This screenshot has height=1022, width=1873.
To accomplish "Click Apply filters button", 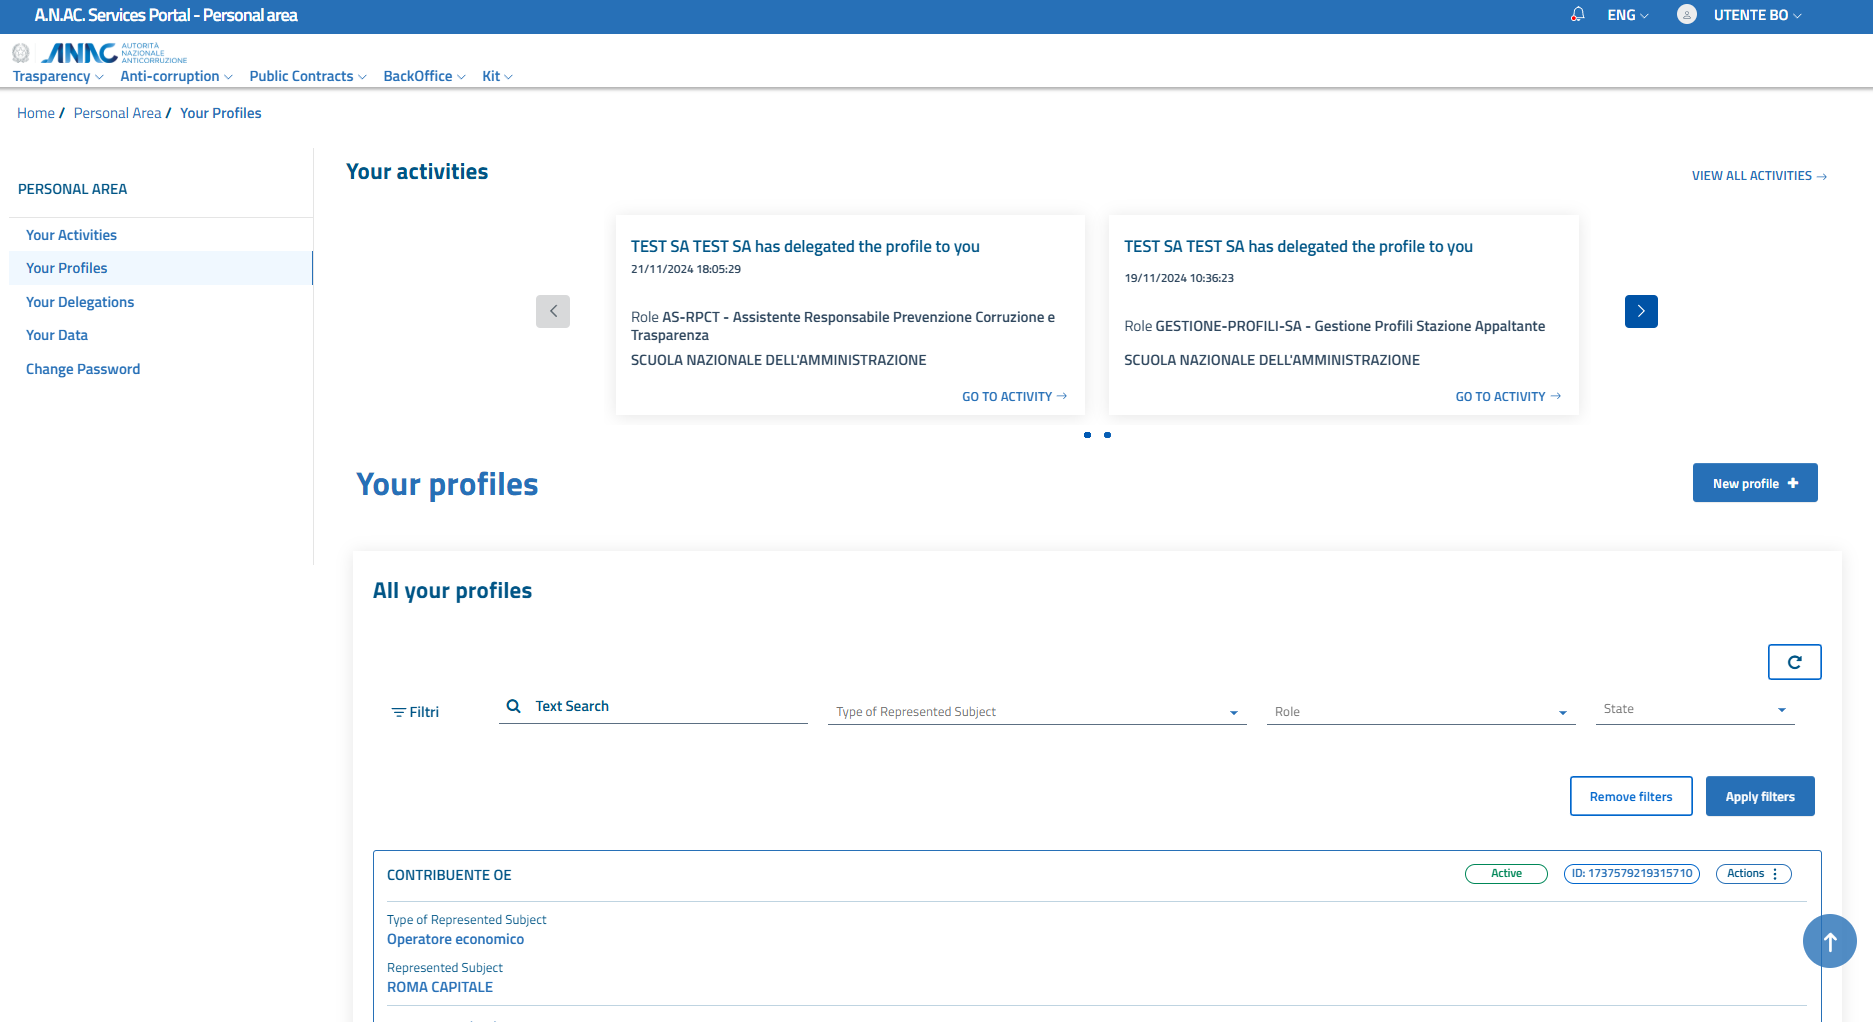I will tap(1759, 797).
